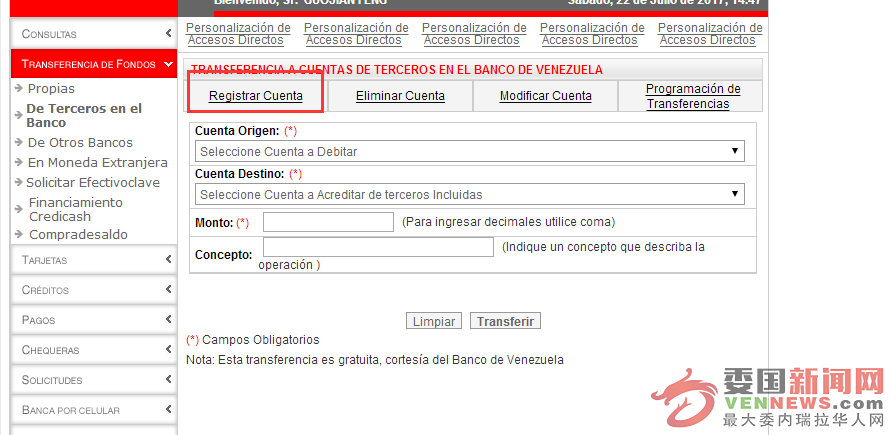The image size is (891, 435).
Task: Collapse the Transferencia de Fondos menu
Action: [94, 64]
